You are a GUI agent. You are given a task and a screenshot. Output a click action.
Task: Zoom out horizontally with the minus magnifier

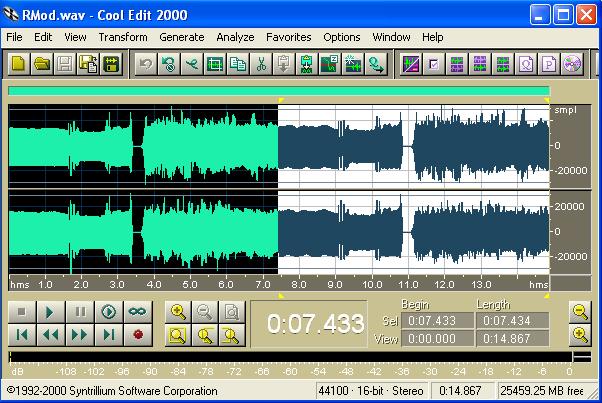203,312
